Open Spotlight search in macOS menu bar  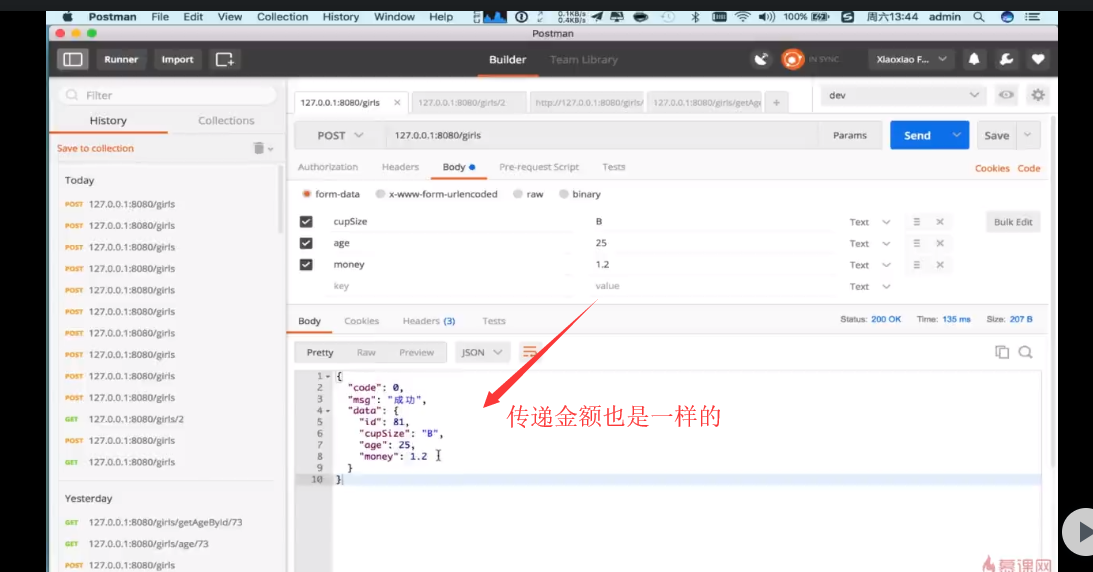coord(979,17)
